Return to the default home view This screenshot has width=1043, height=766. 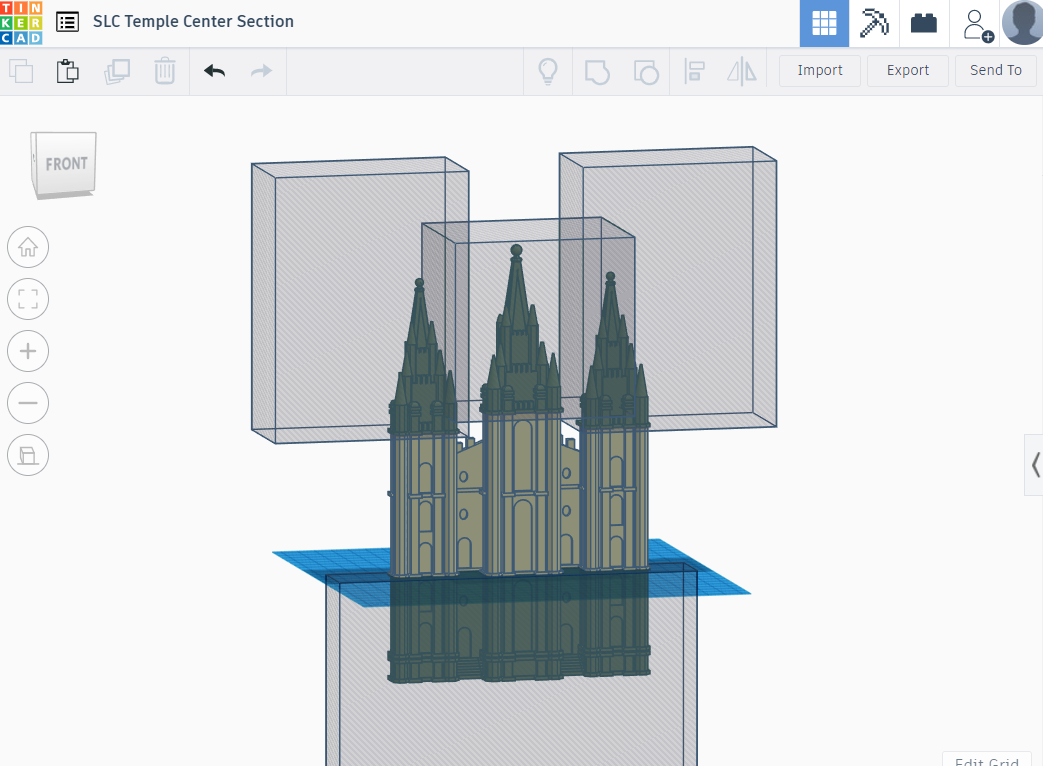[28, 247]
